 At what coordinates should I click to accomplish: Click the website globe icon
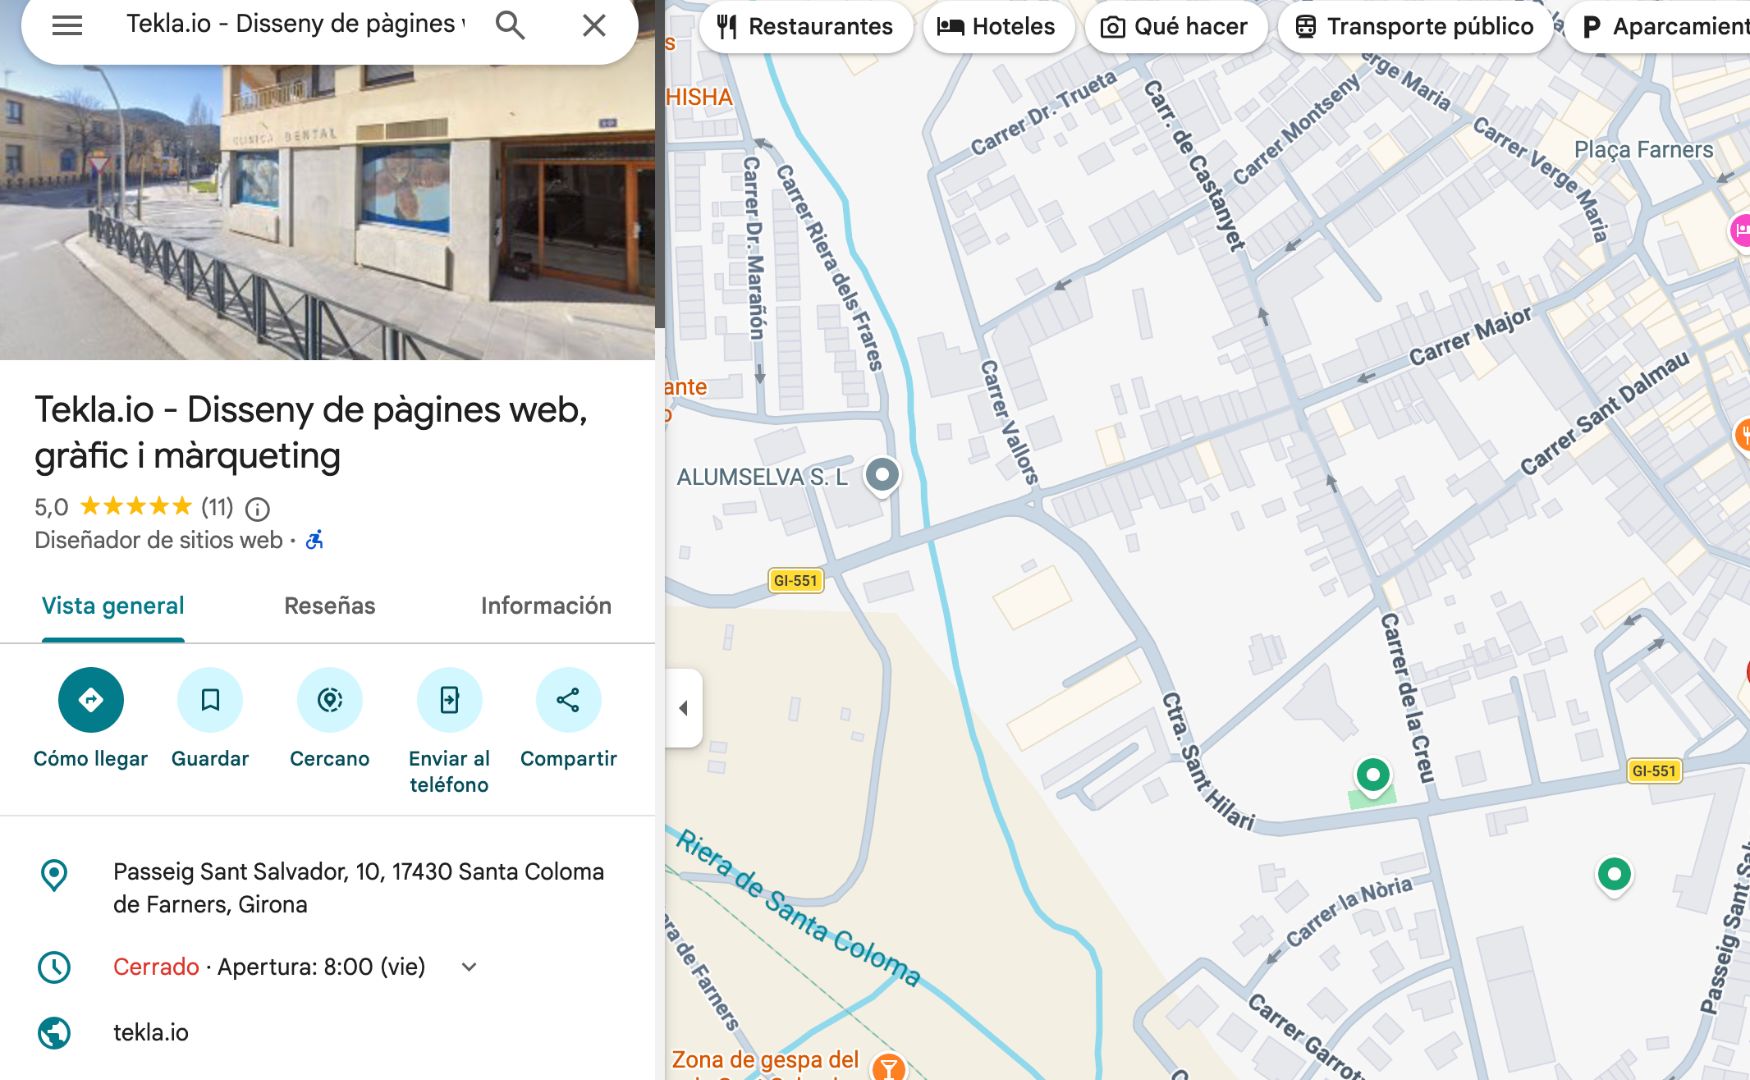coord(54,1032)
